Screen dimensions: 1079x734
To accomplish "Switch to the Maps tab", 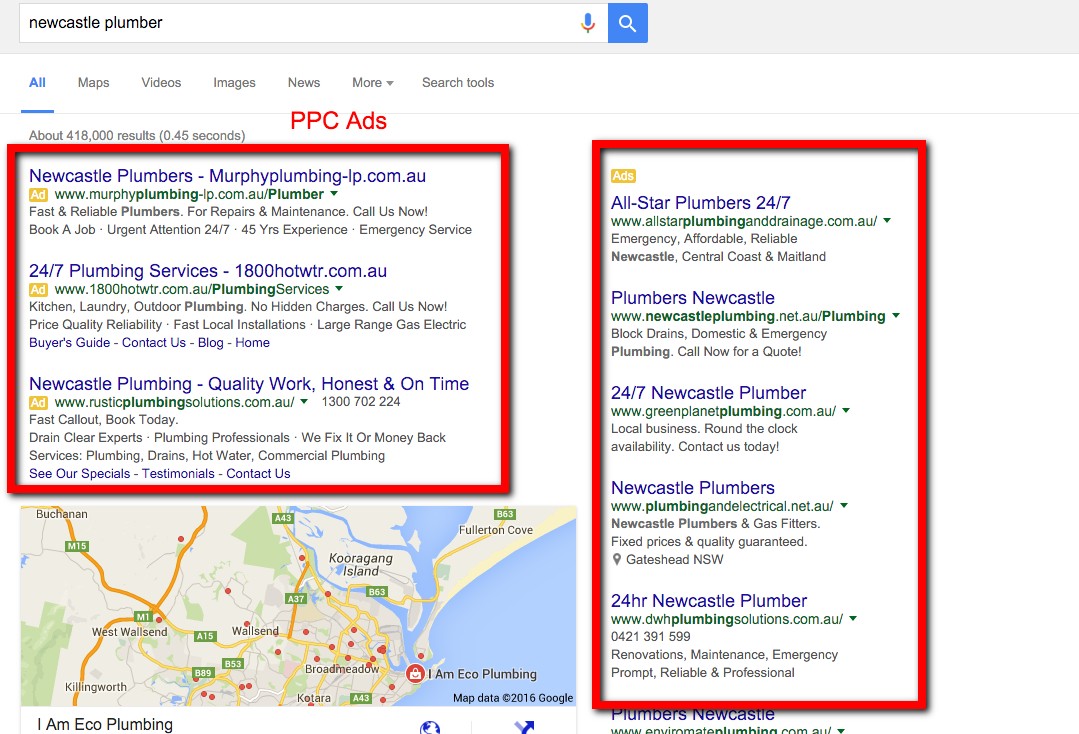I will (93, 82).
